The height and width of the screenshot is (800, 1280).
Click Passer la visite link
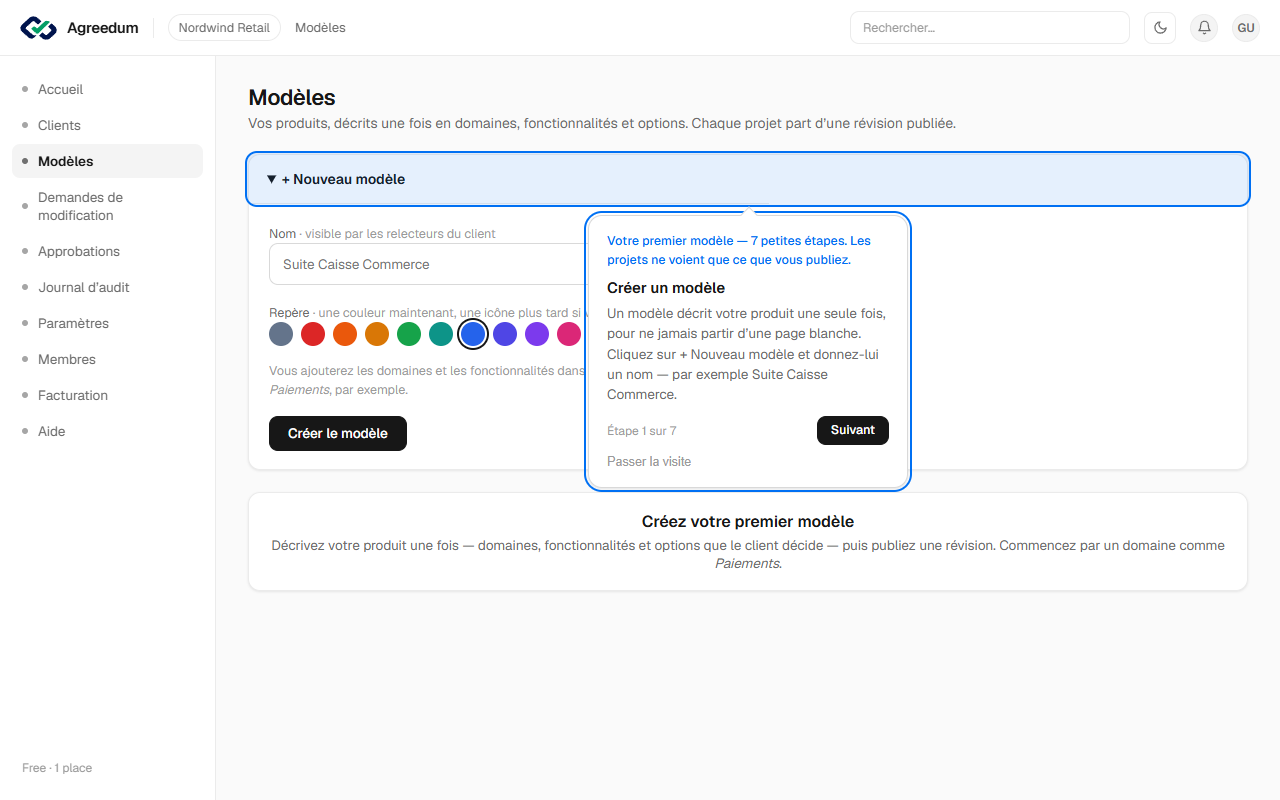(x=649, y=461)
